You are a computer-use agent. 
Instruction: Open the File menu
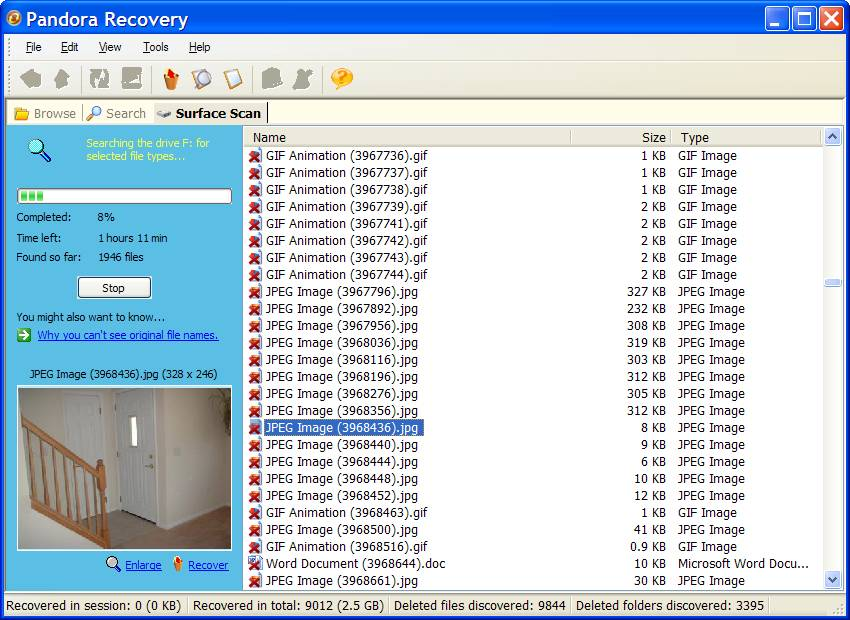pos(34,47)
